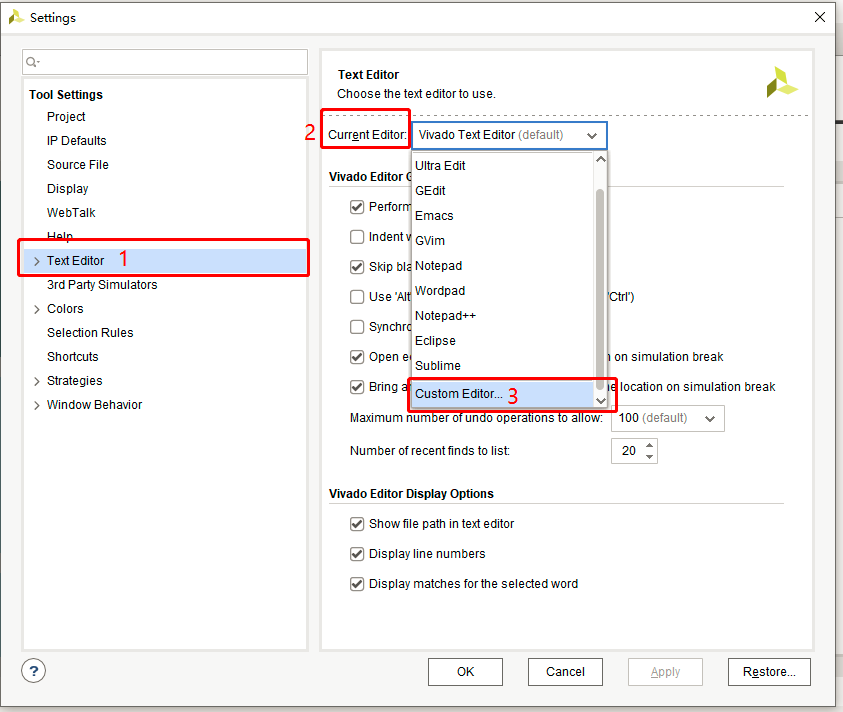This screenshot has height=712, width=843.
Task: Select Eclipse from the list
Action: tap(503, 341)
